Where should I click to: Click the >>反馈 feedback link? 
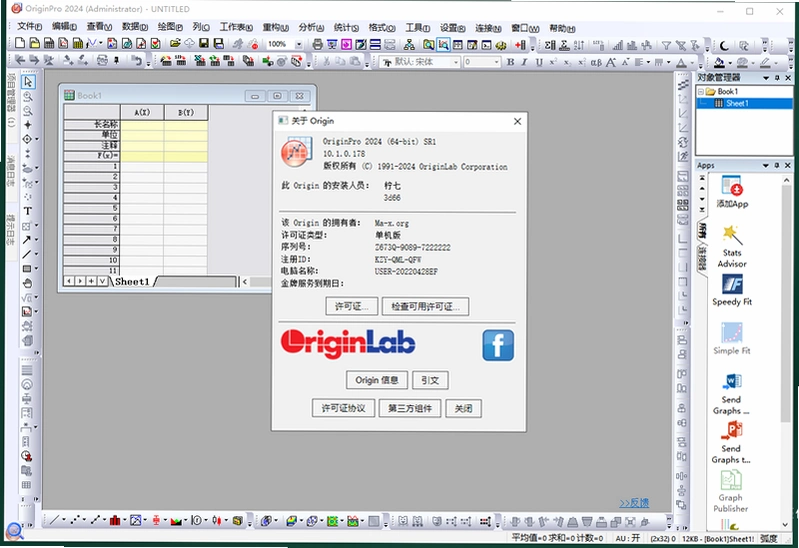tap(634, 503)
